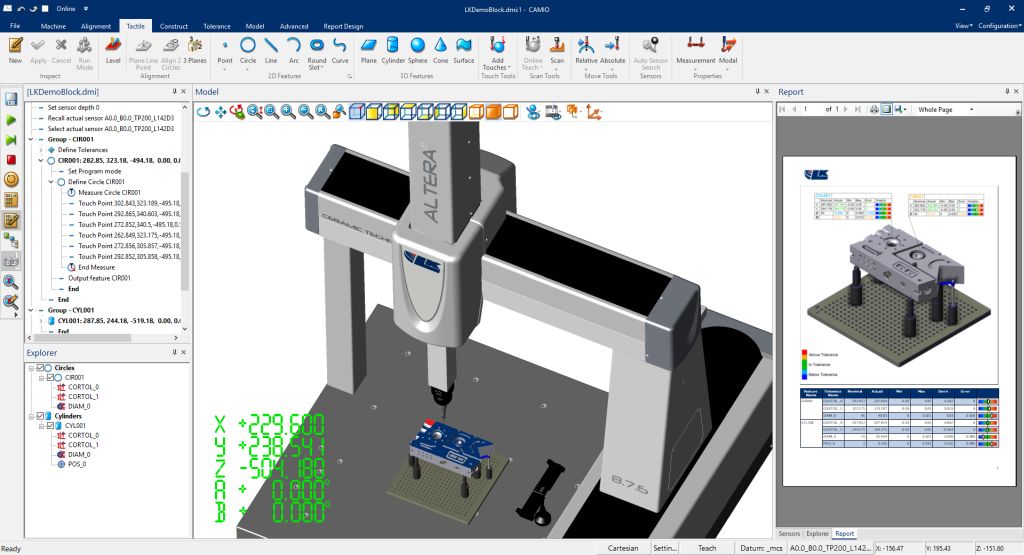Click Datum: _mcs in status bar

point(761,548)
